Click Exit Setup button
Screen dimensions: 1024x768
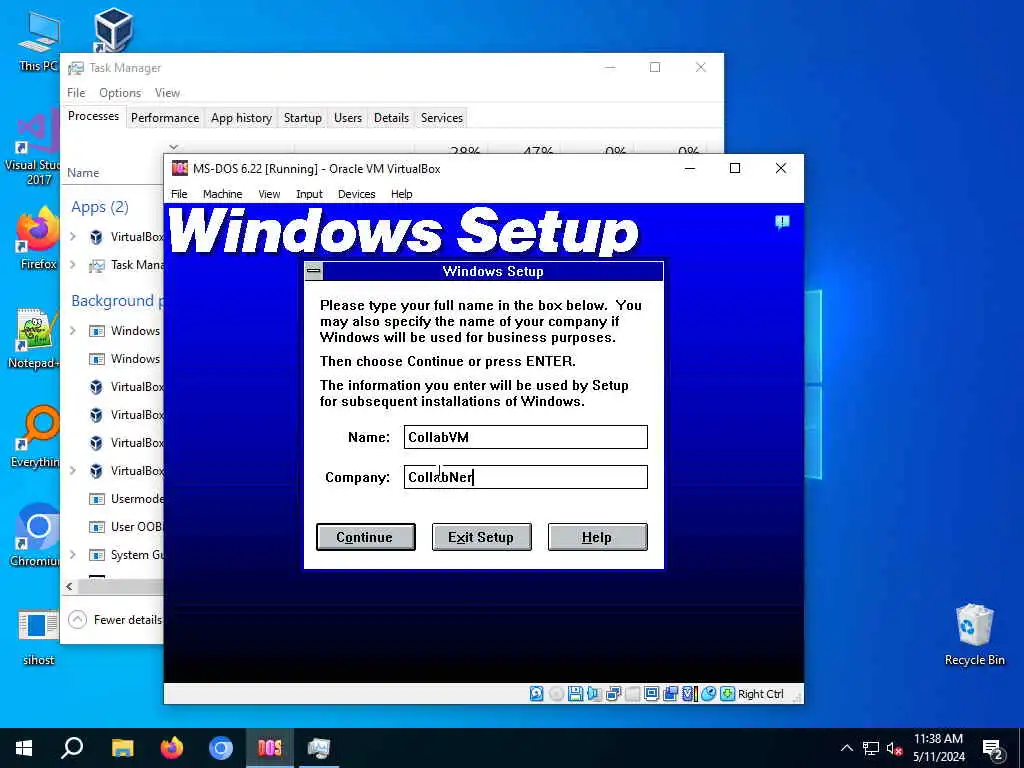pos(481,537)
